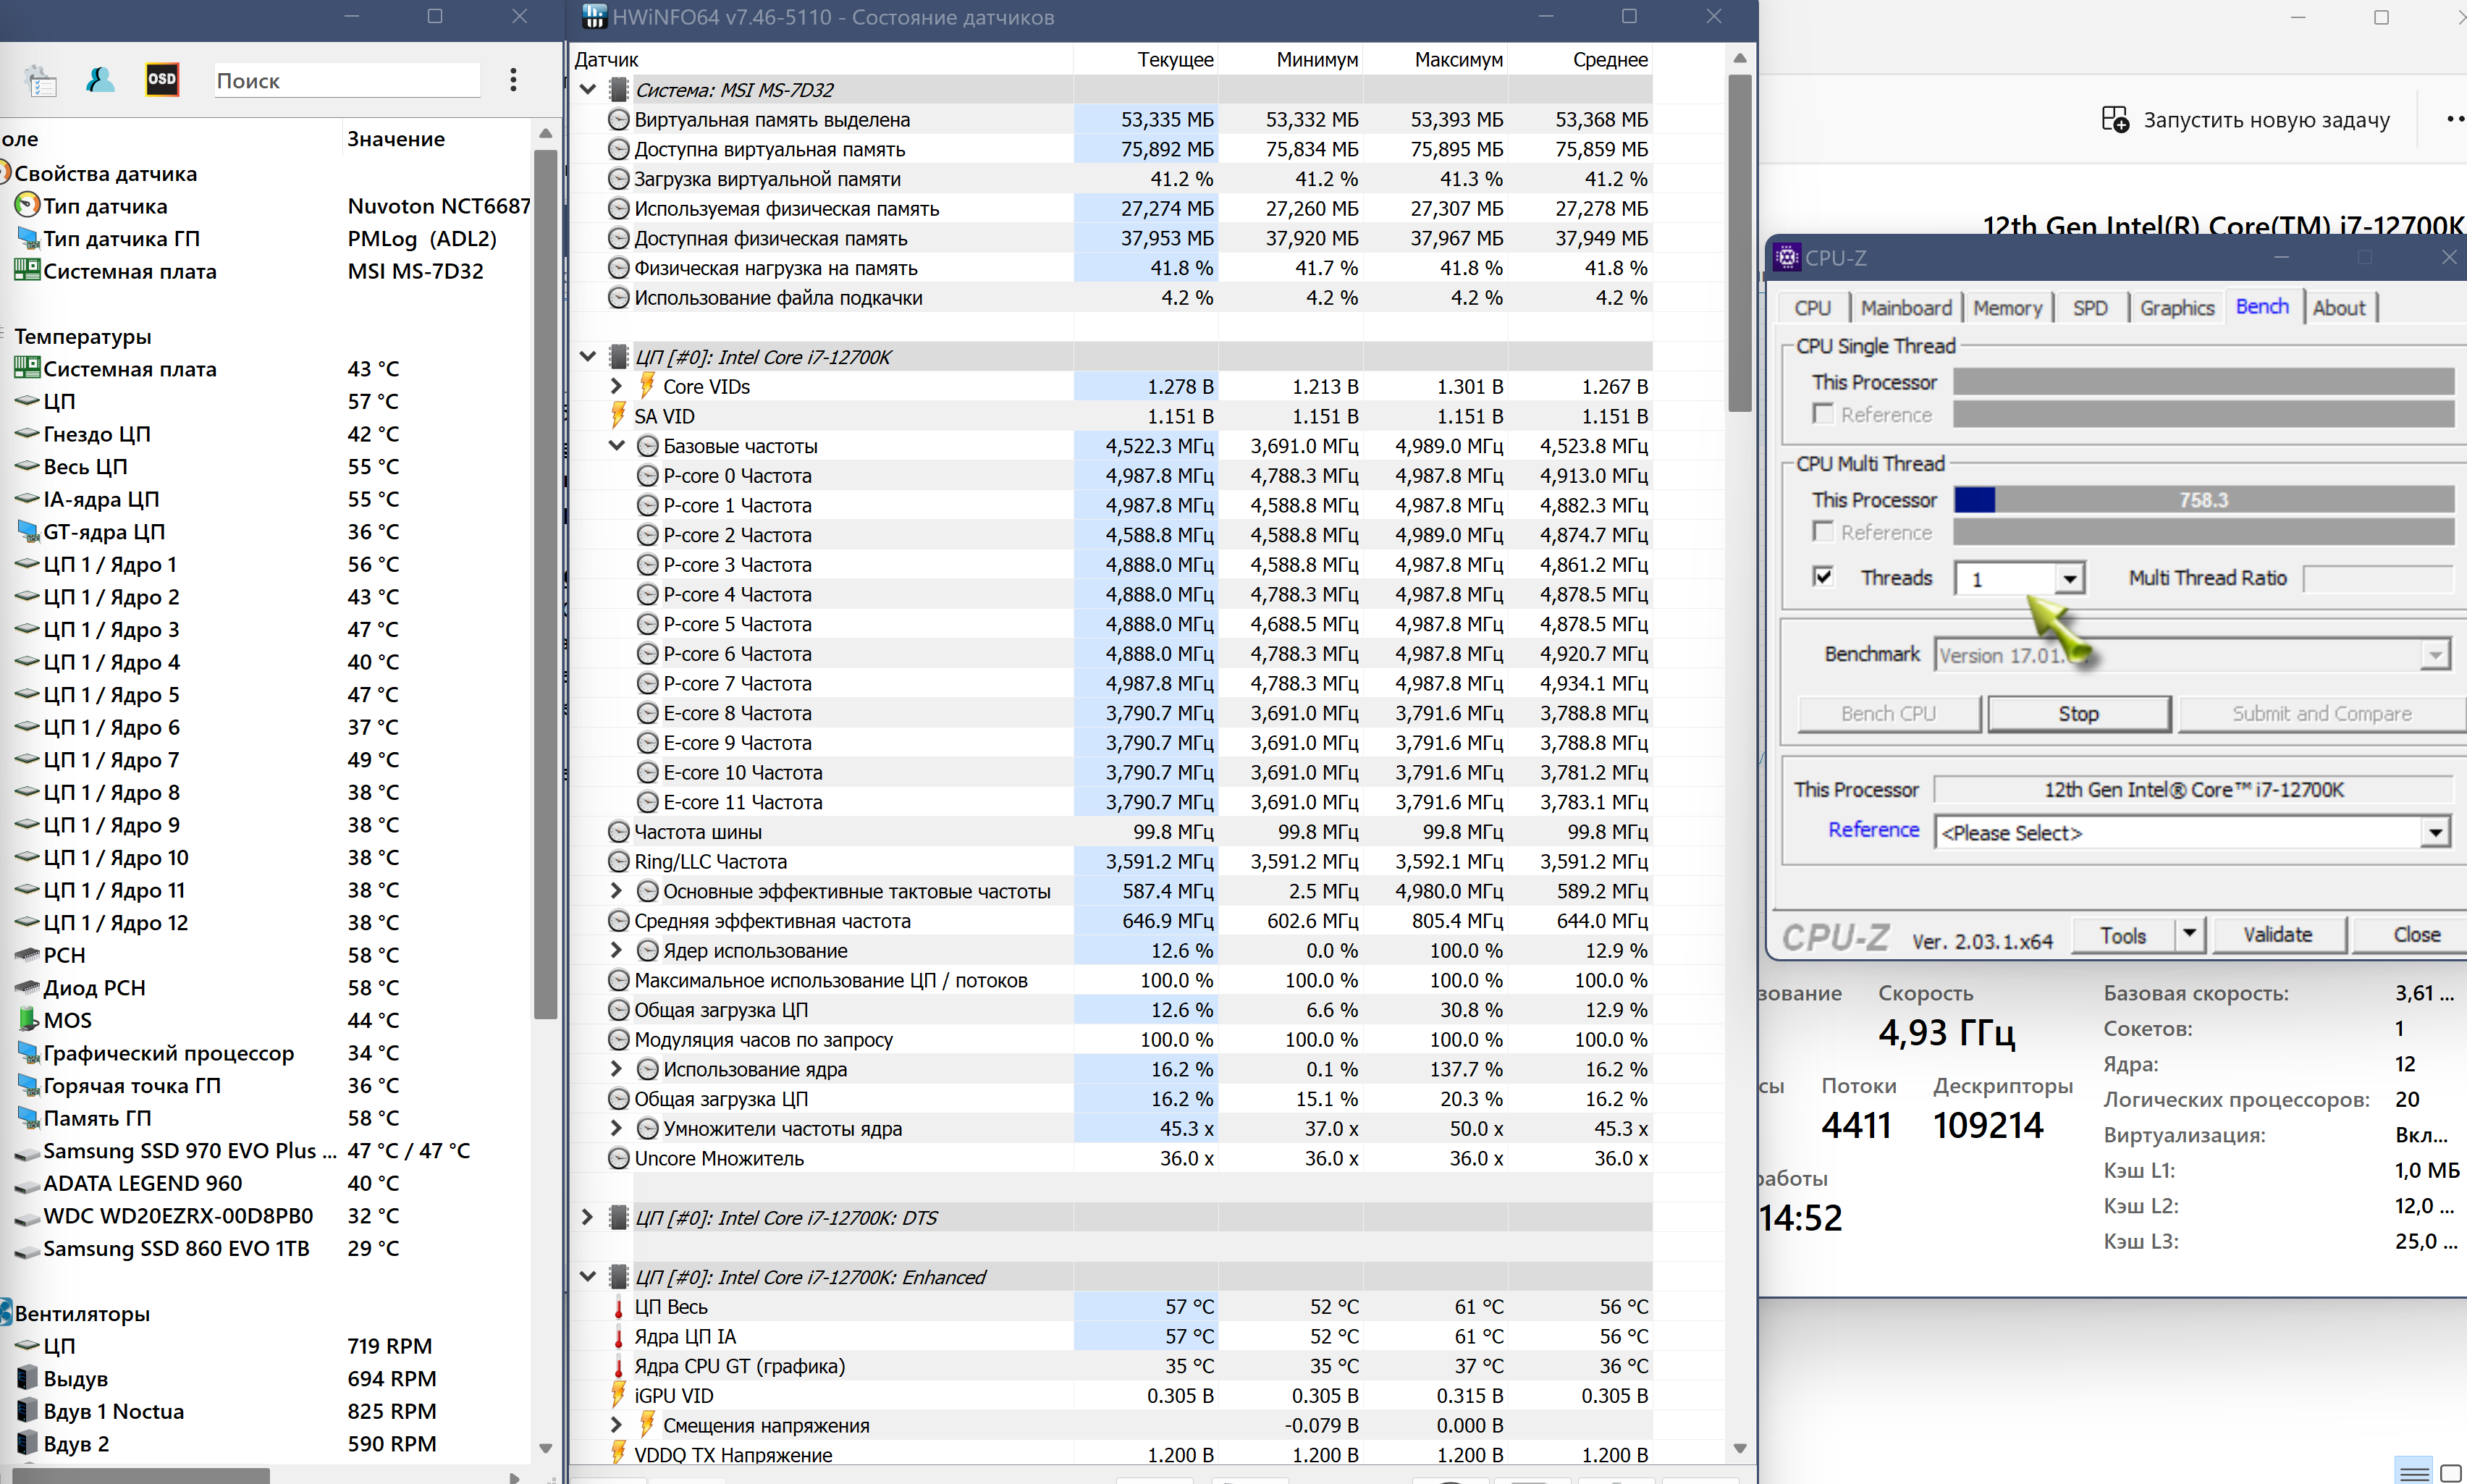Screen dimensions: 2467x1484
Task: Click the Validate button in CPU-Z
Action: click(2277, 934)
